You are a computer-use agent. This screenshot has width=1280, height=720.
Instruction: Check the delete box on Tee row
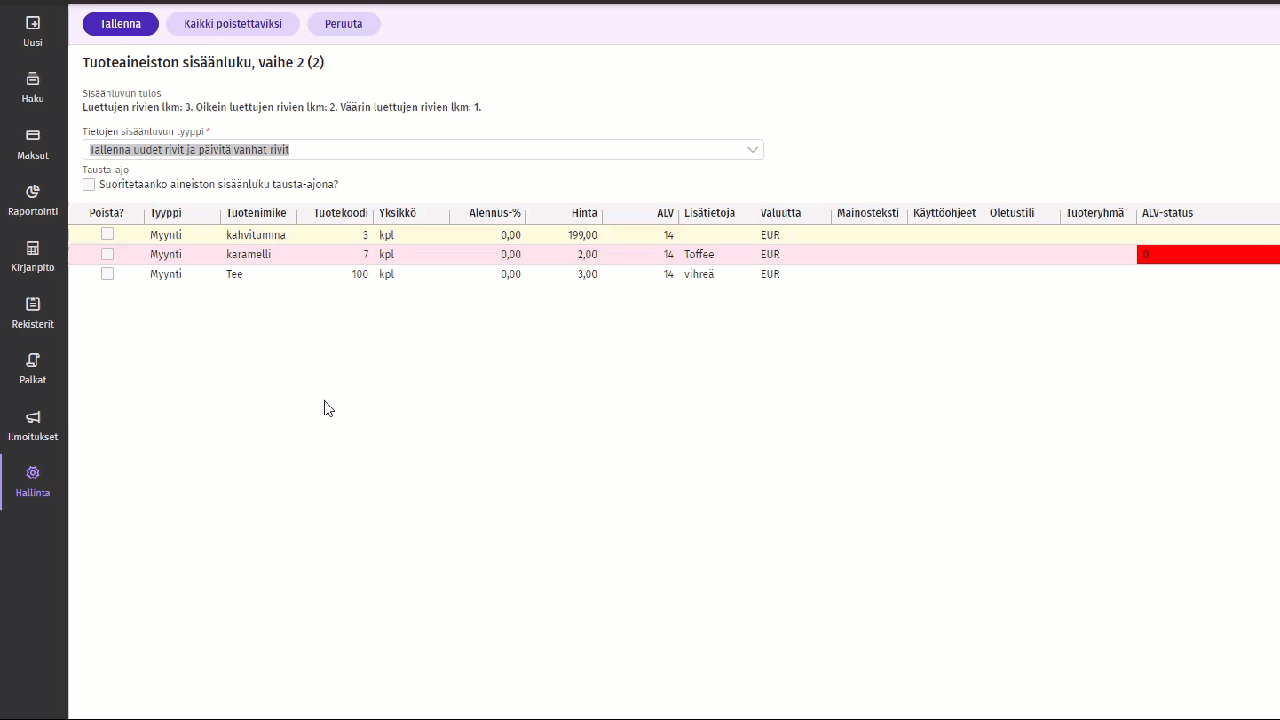click(x=107, y=274)
